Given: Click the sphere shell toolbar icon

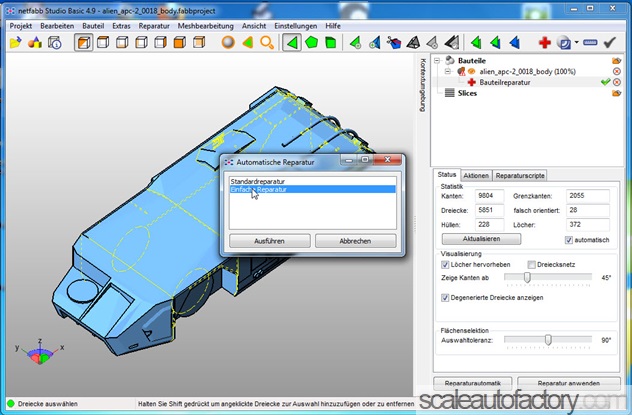Looking at the screenshot, I should click(563, 42).
